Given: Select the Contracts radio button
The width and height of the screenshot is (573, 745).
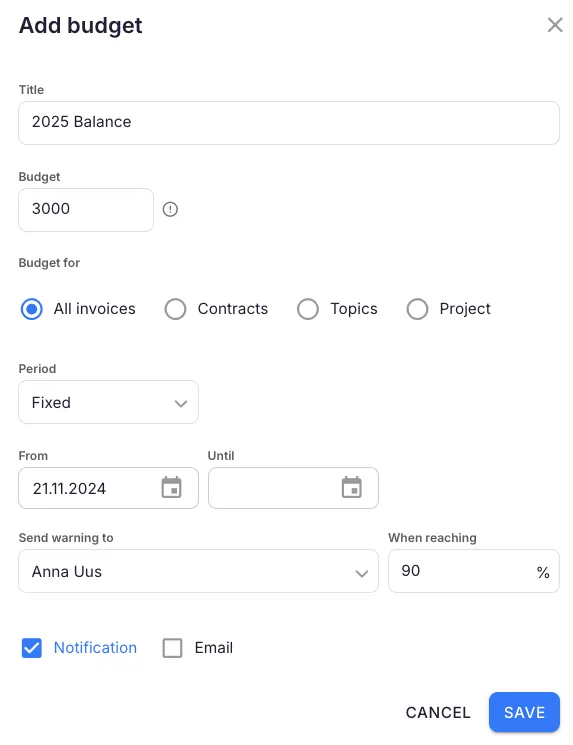Looking at the screenshot, I should click(x=175, y=309).
